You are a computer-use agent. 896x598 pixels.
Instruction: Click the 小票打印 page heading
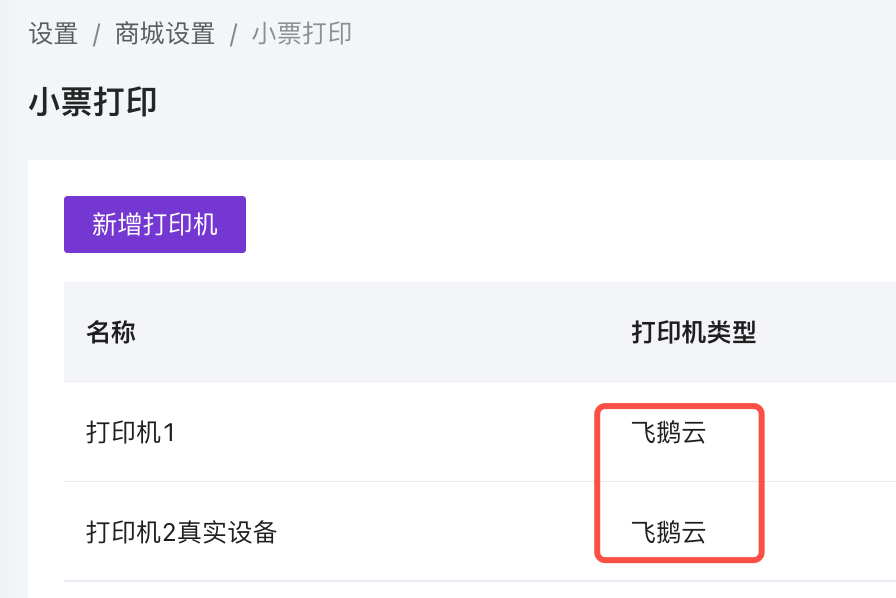click(92, 102)
